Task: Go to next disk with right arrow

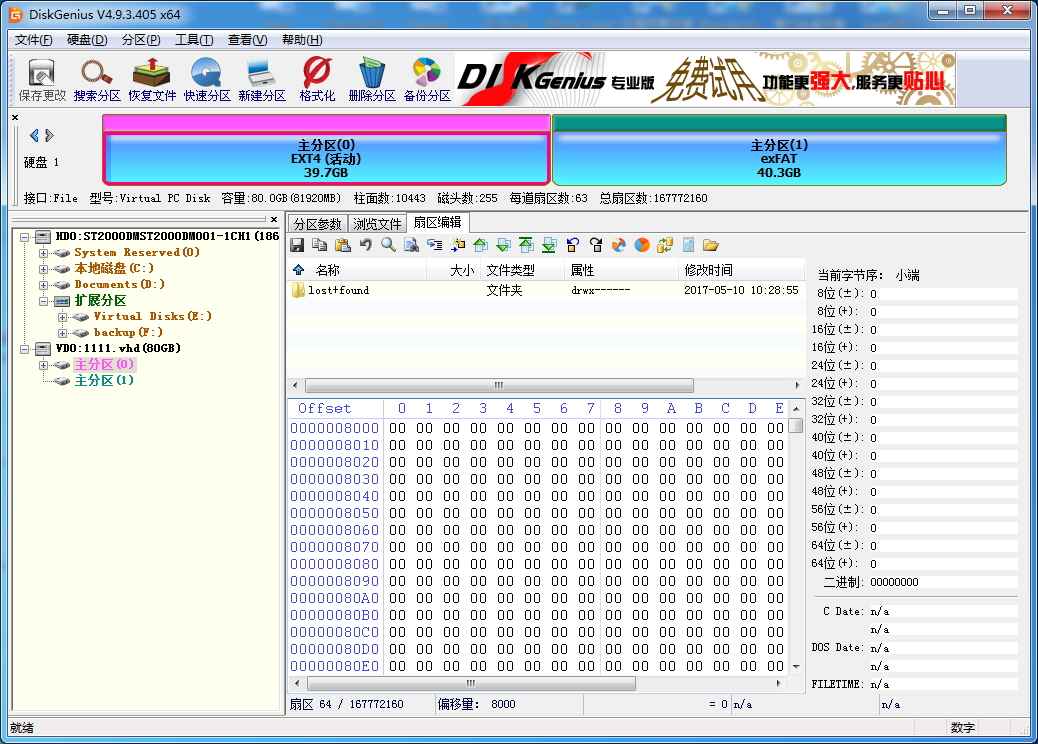Action: click(x=49, y=136)
